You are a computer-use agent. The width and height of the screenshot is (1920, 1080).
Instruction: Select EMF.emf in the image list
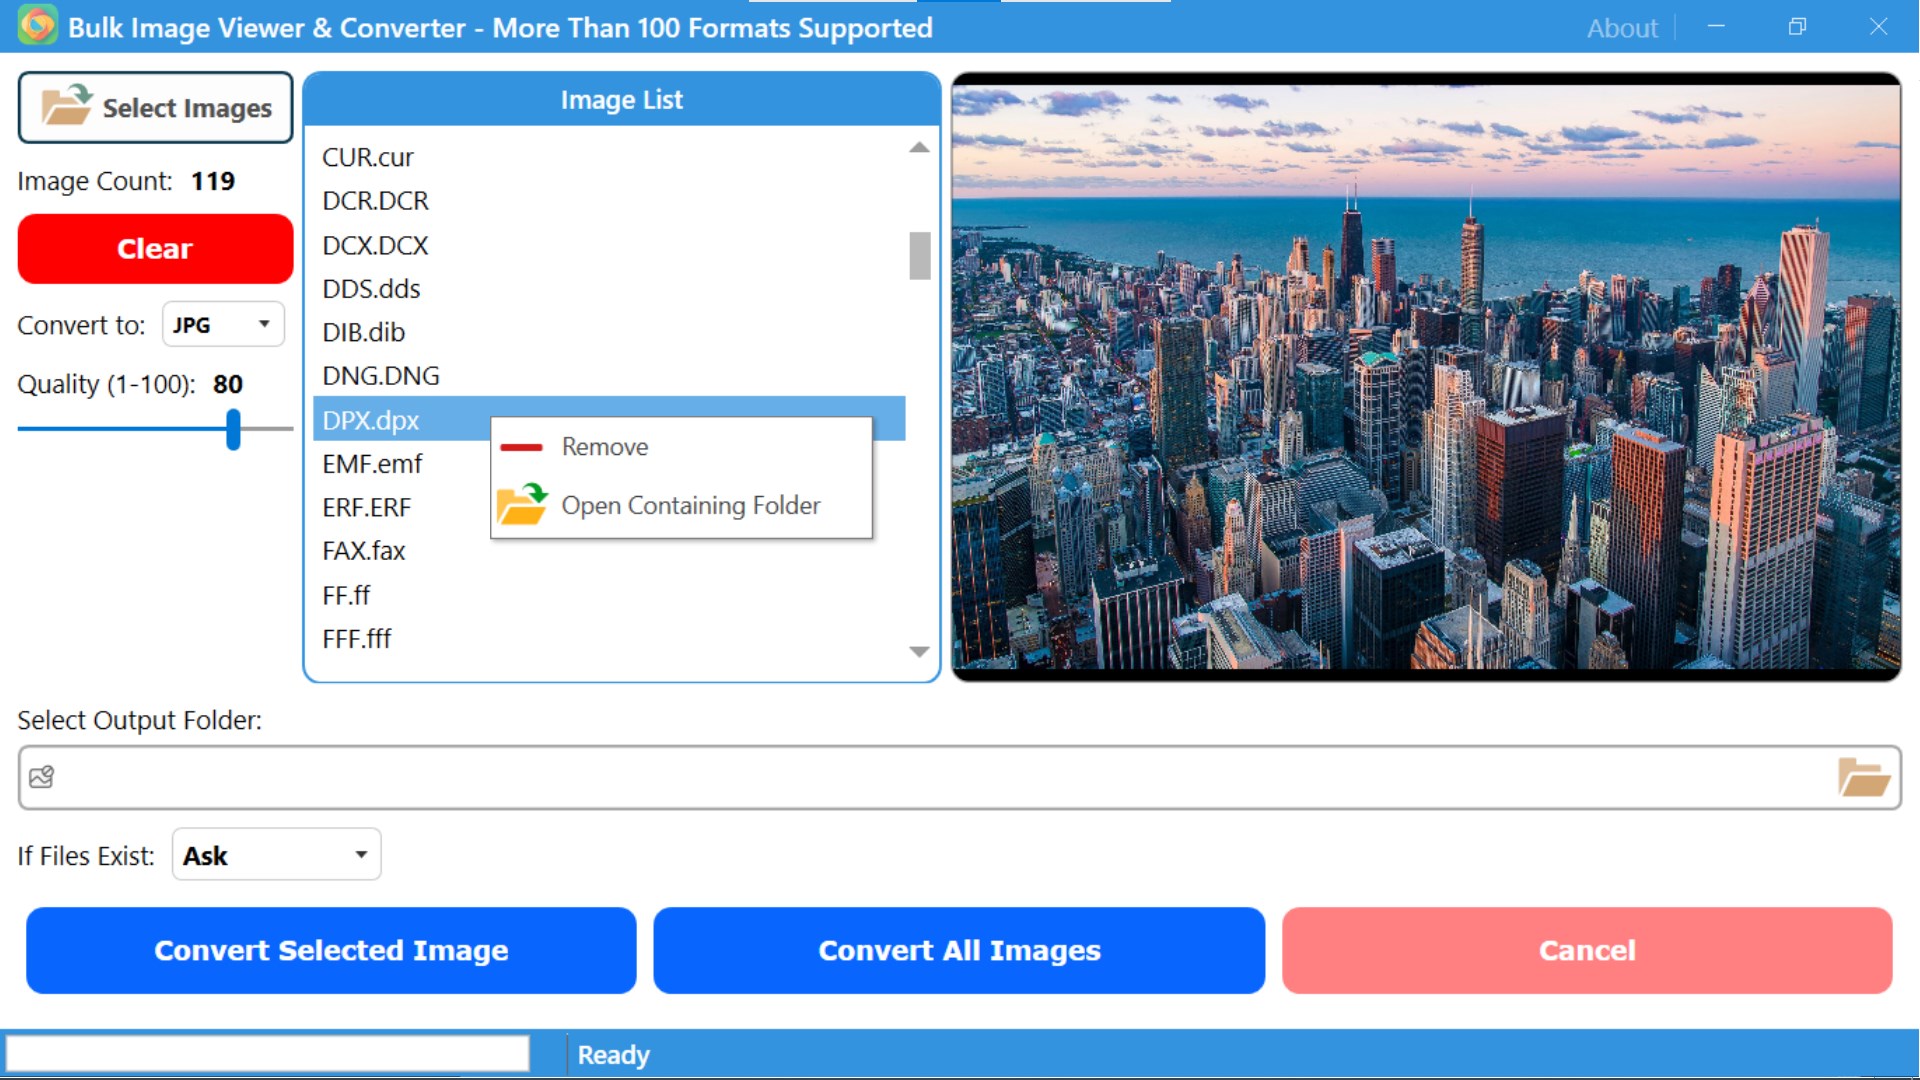[372, 464]
